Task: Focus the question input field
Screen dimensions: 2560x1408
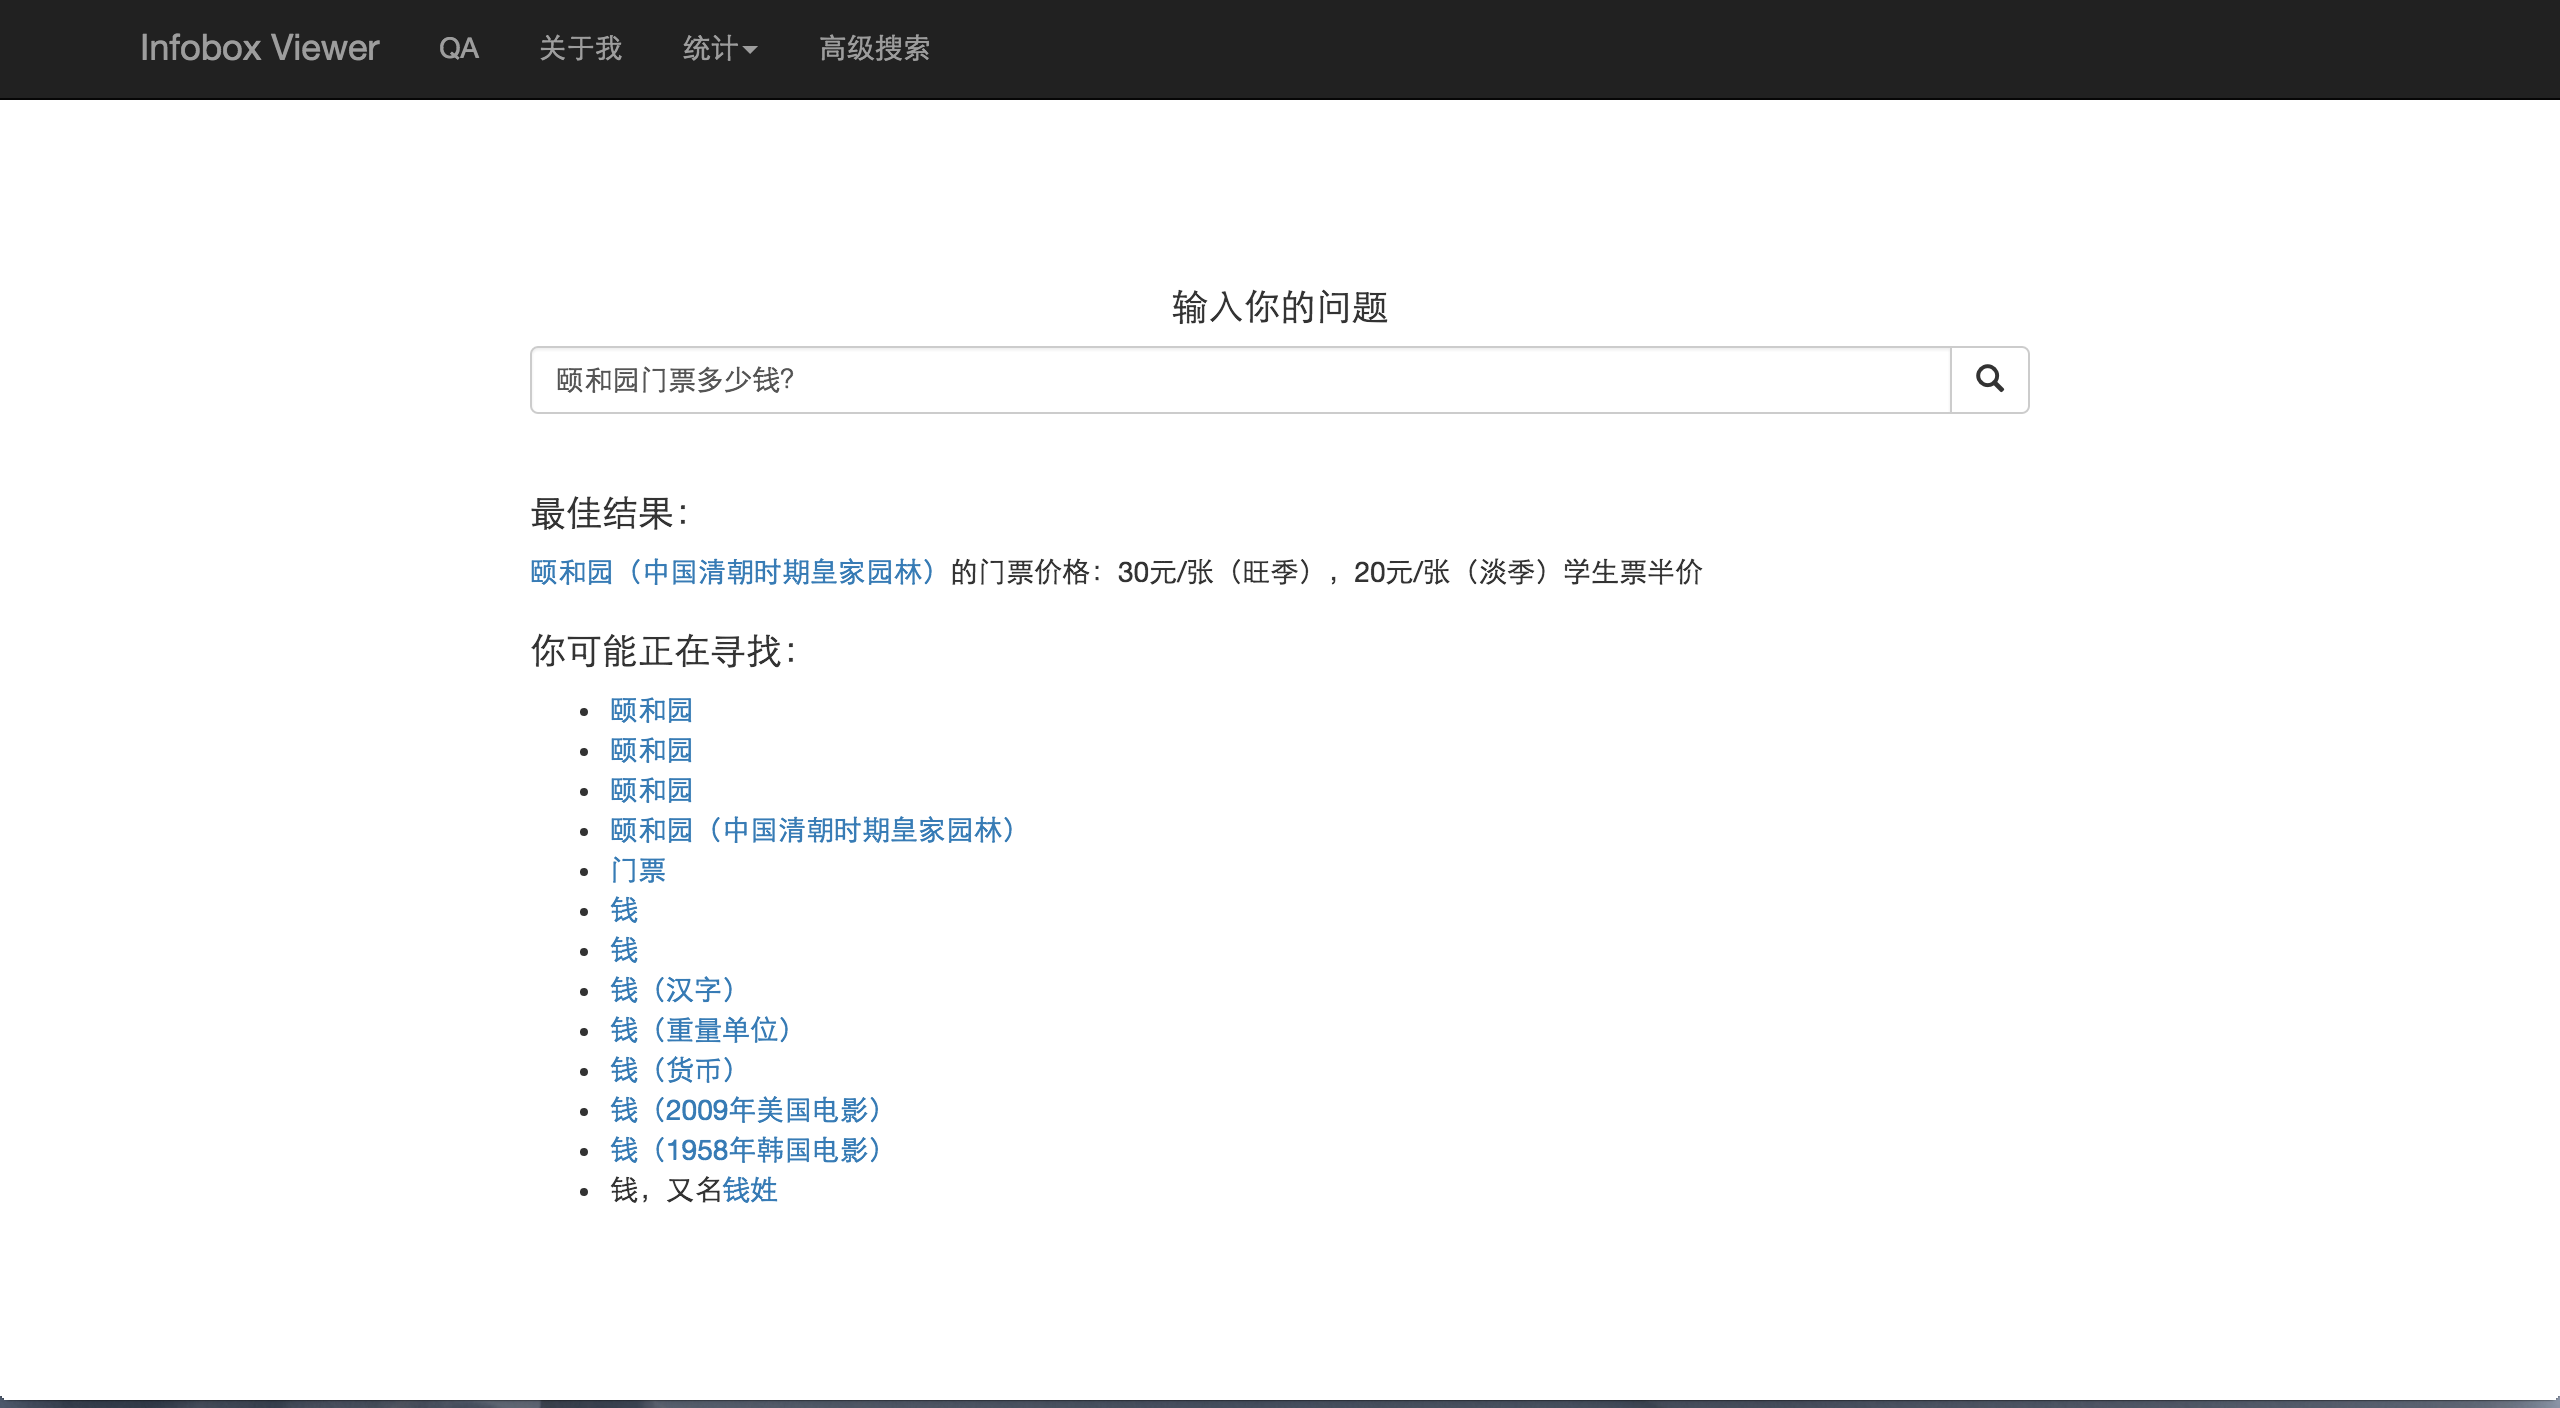Action: click(x=1240, y=380)
